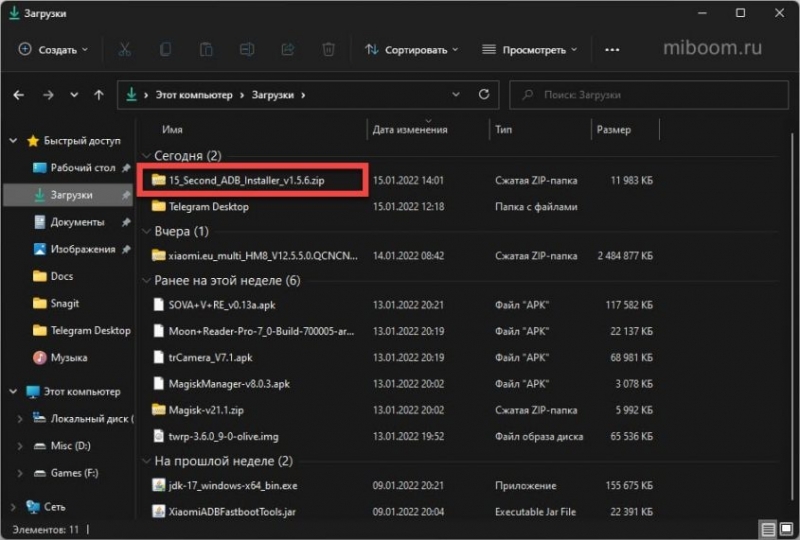
Task: Expand the Локальный диск node
Action: pos(19,419)
